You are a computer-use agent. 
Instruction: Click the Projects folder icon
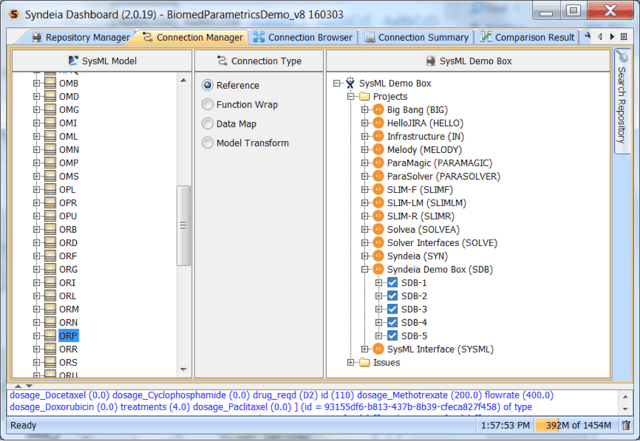tap(364, 97)
